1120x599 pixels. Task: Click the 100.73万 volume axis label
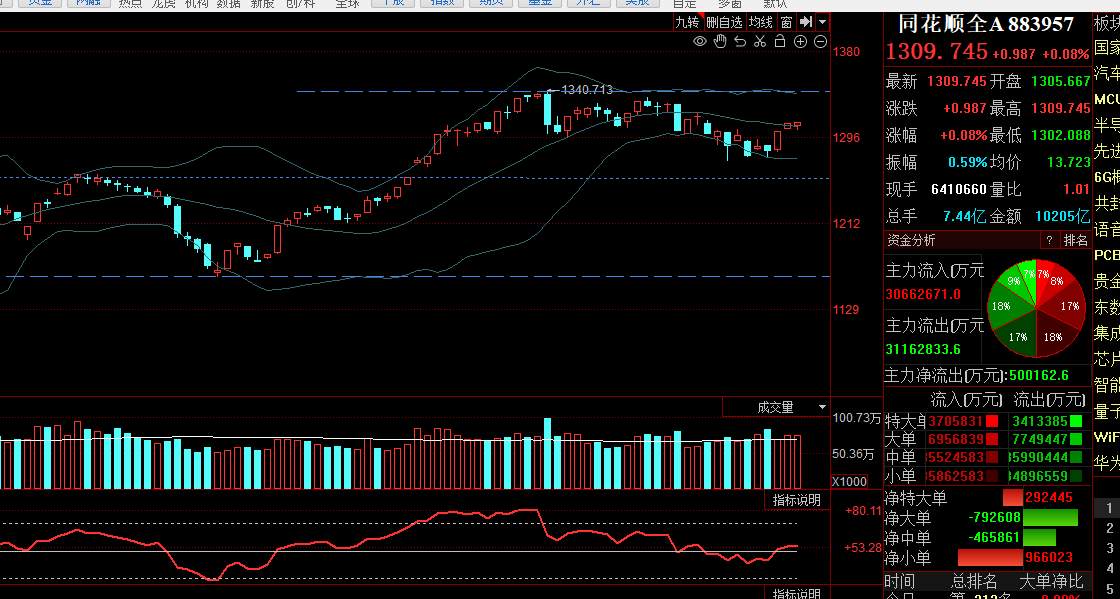[857, 418]
